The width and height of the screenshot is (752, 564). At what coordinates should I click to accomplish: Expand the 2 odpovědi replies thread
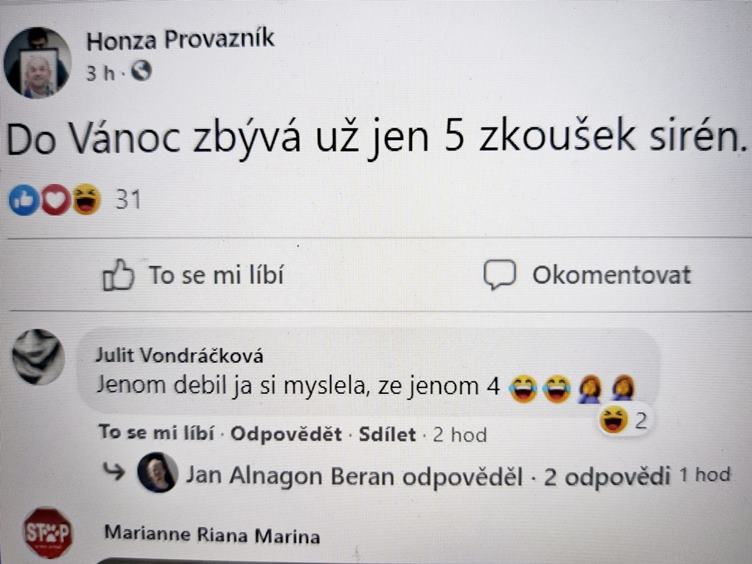coord(607,477)
